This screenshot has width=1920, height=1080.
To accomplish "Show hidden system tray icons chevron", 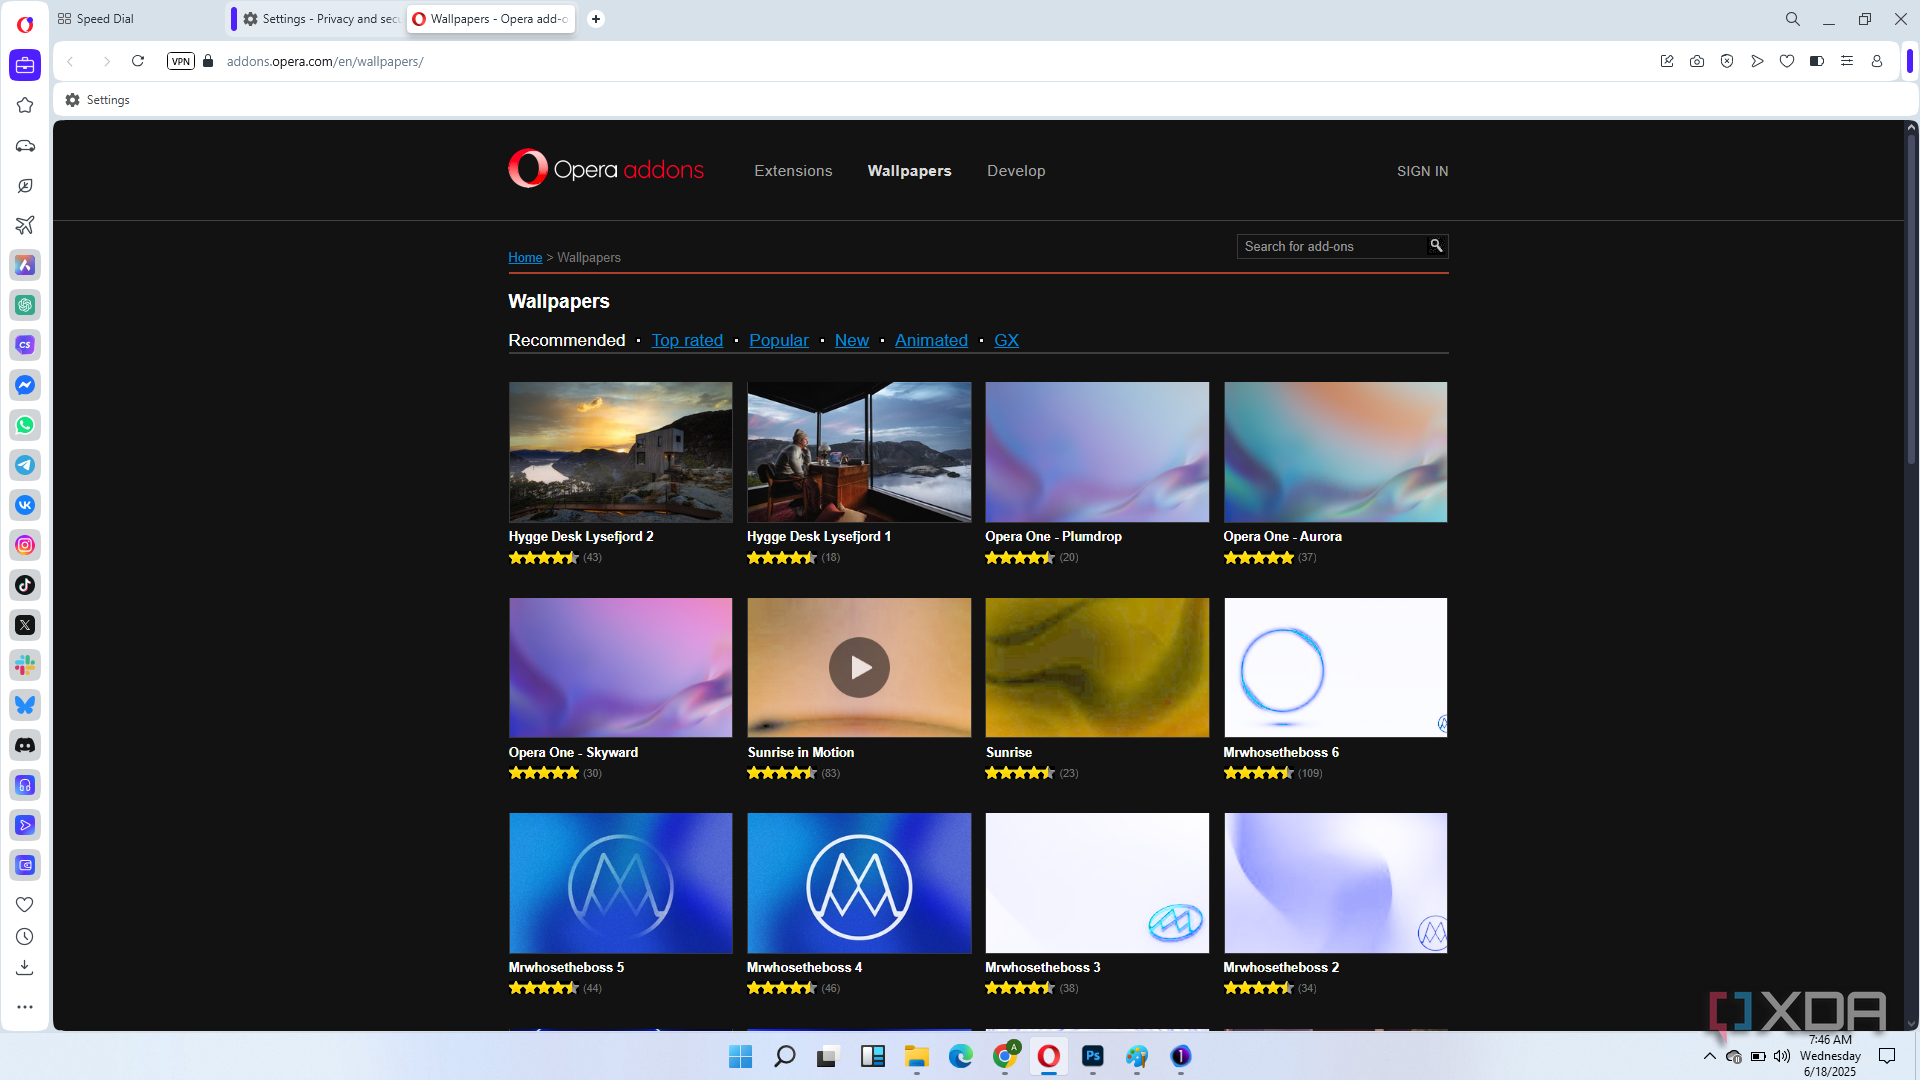I will pyautogui.click(x=1709, y=1056).
